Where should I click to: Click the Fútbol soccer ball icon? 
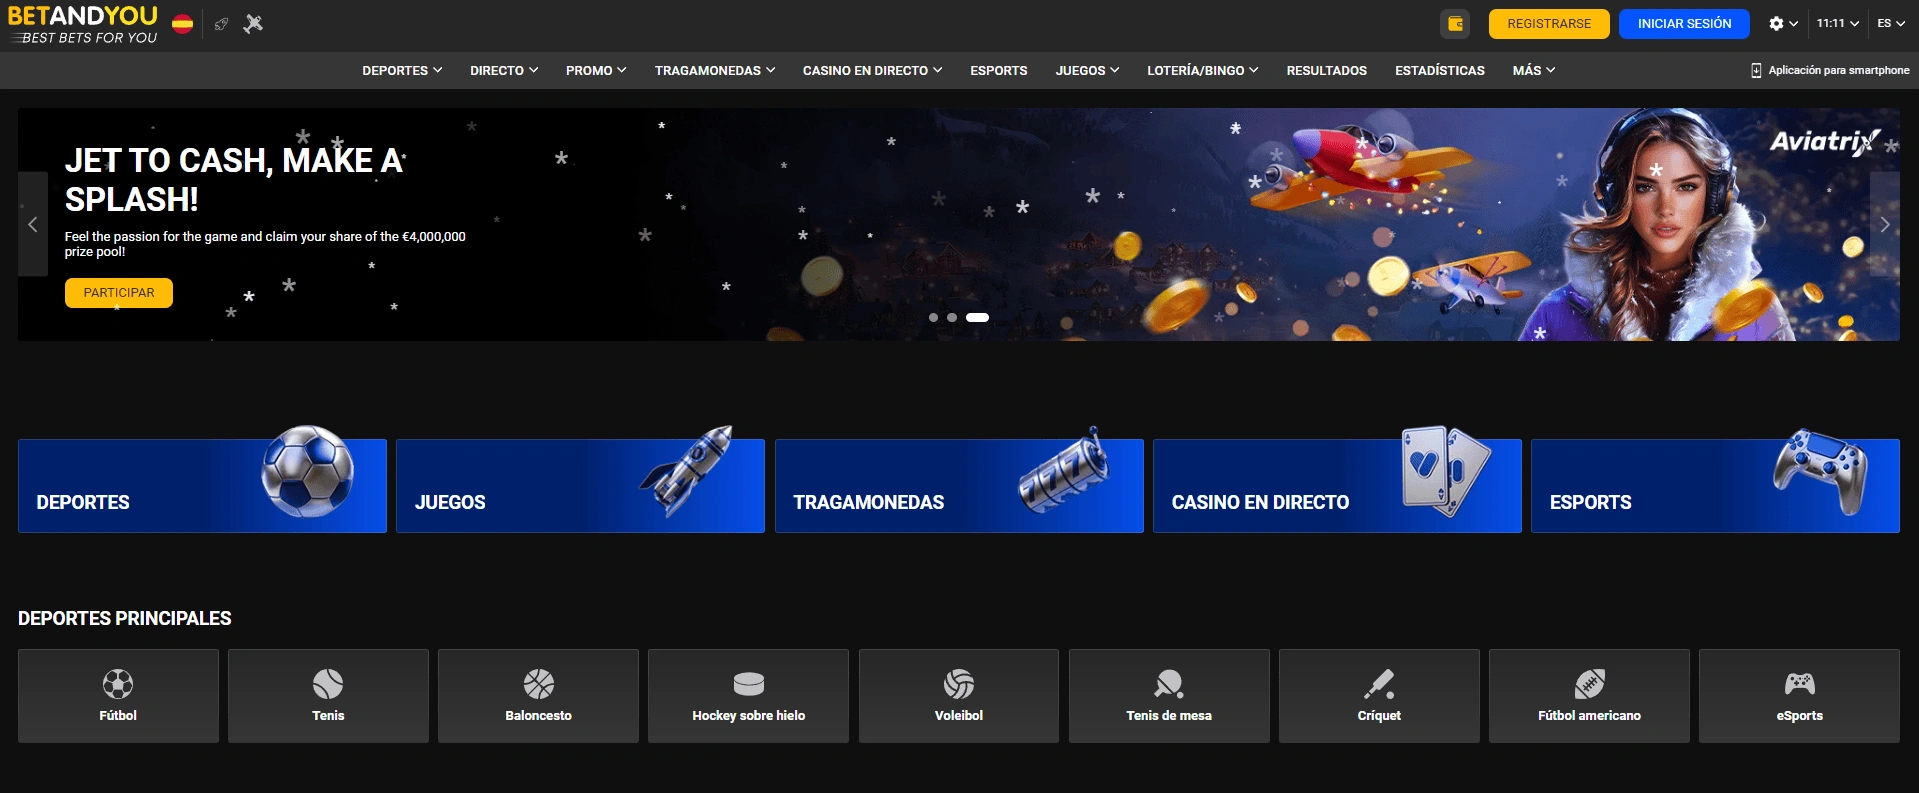coord(118,684)
